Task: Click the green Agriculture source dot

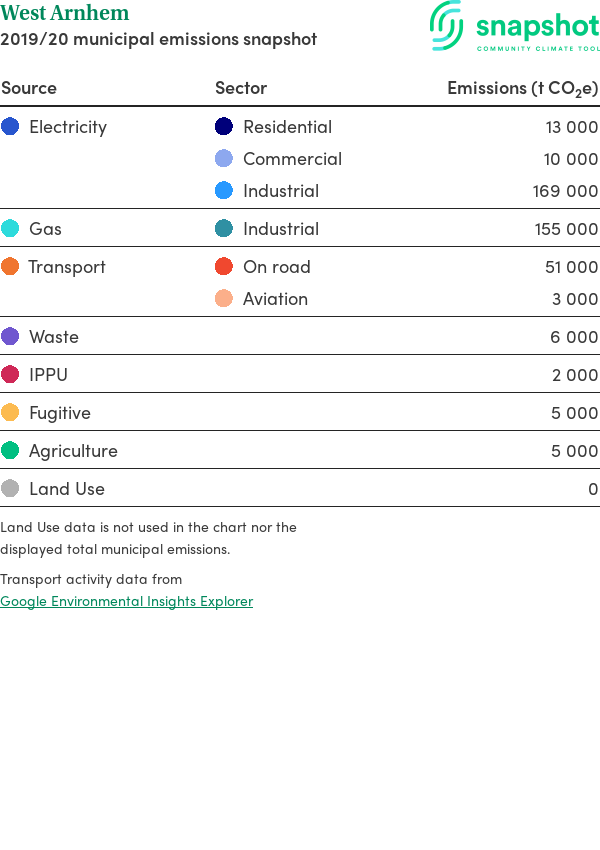Action: 10,450
